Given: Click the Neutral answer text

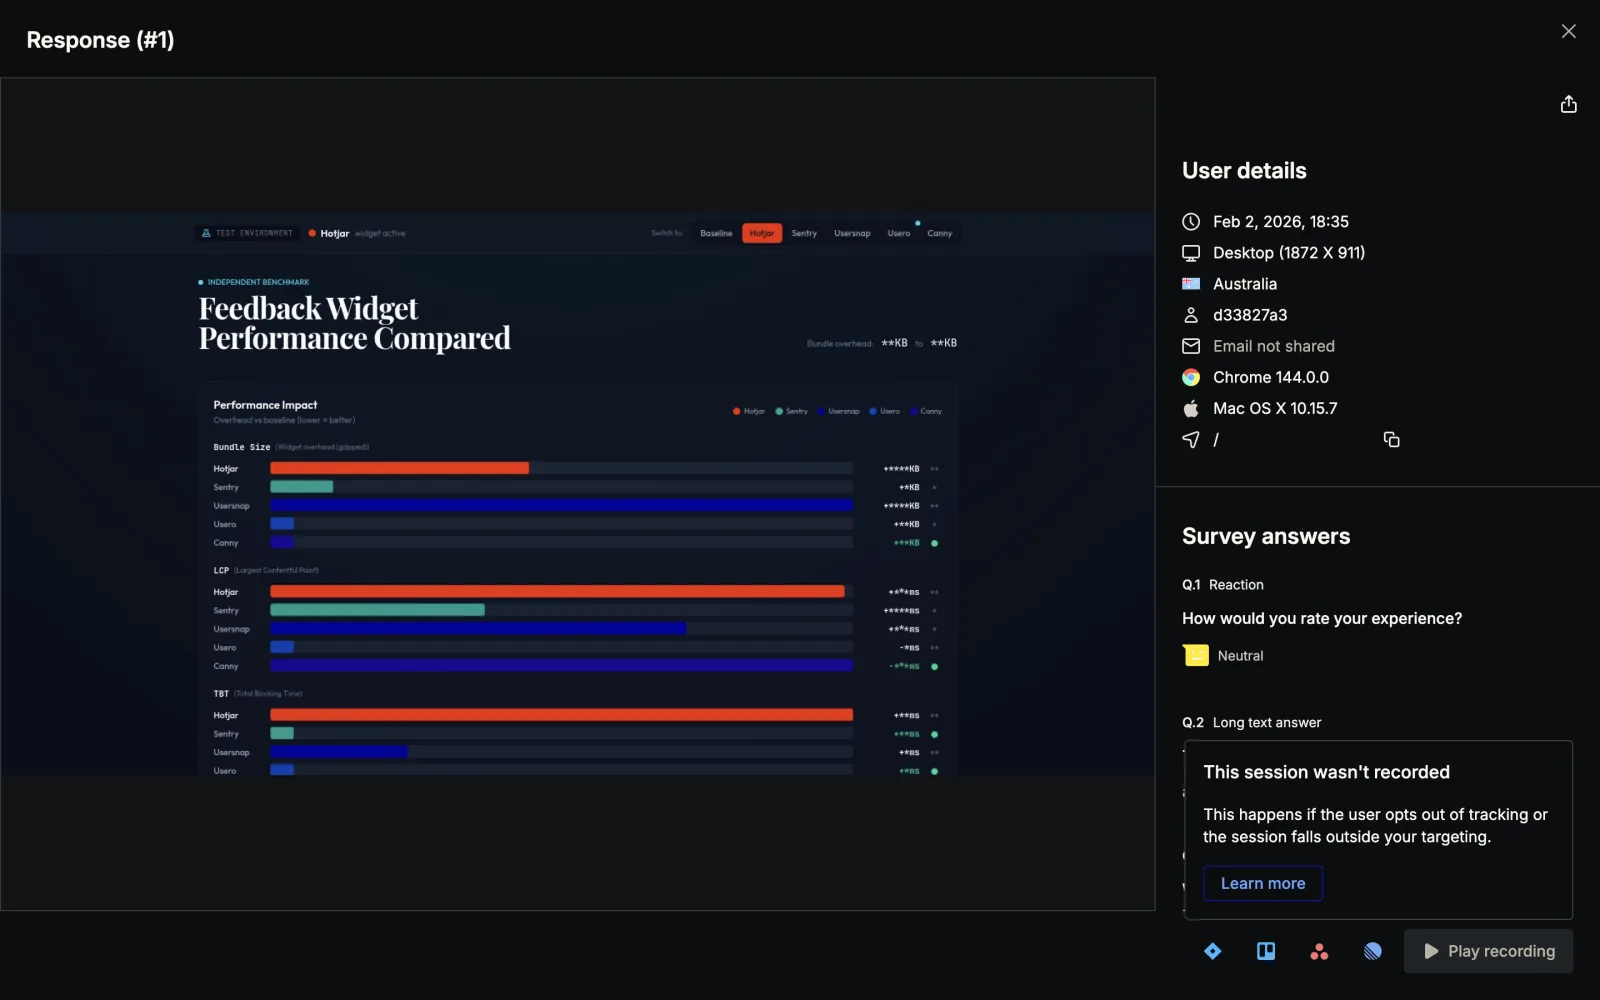Looking at the screenshot, I should (x=1240, y=656).
